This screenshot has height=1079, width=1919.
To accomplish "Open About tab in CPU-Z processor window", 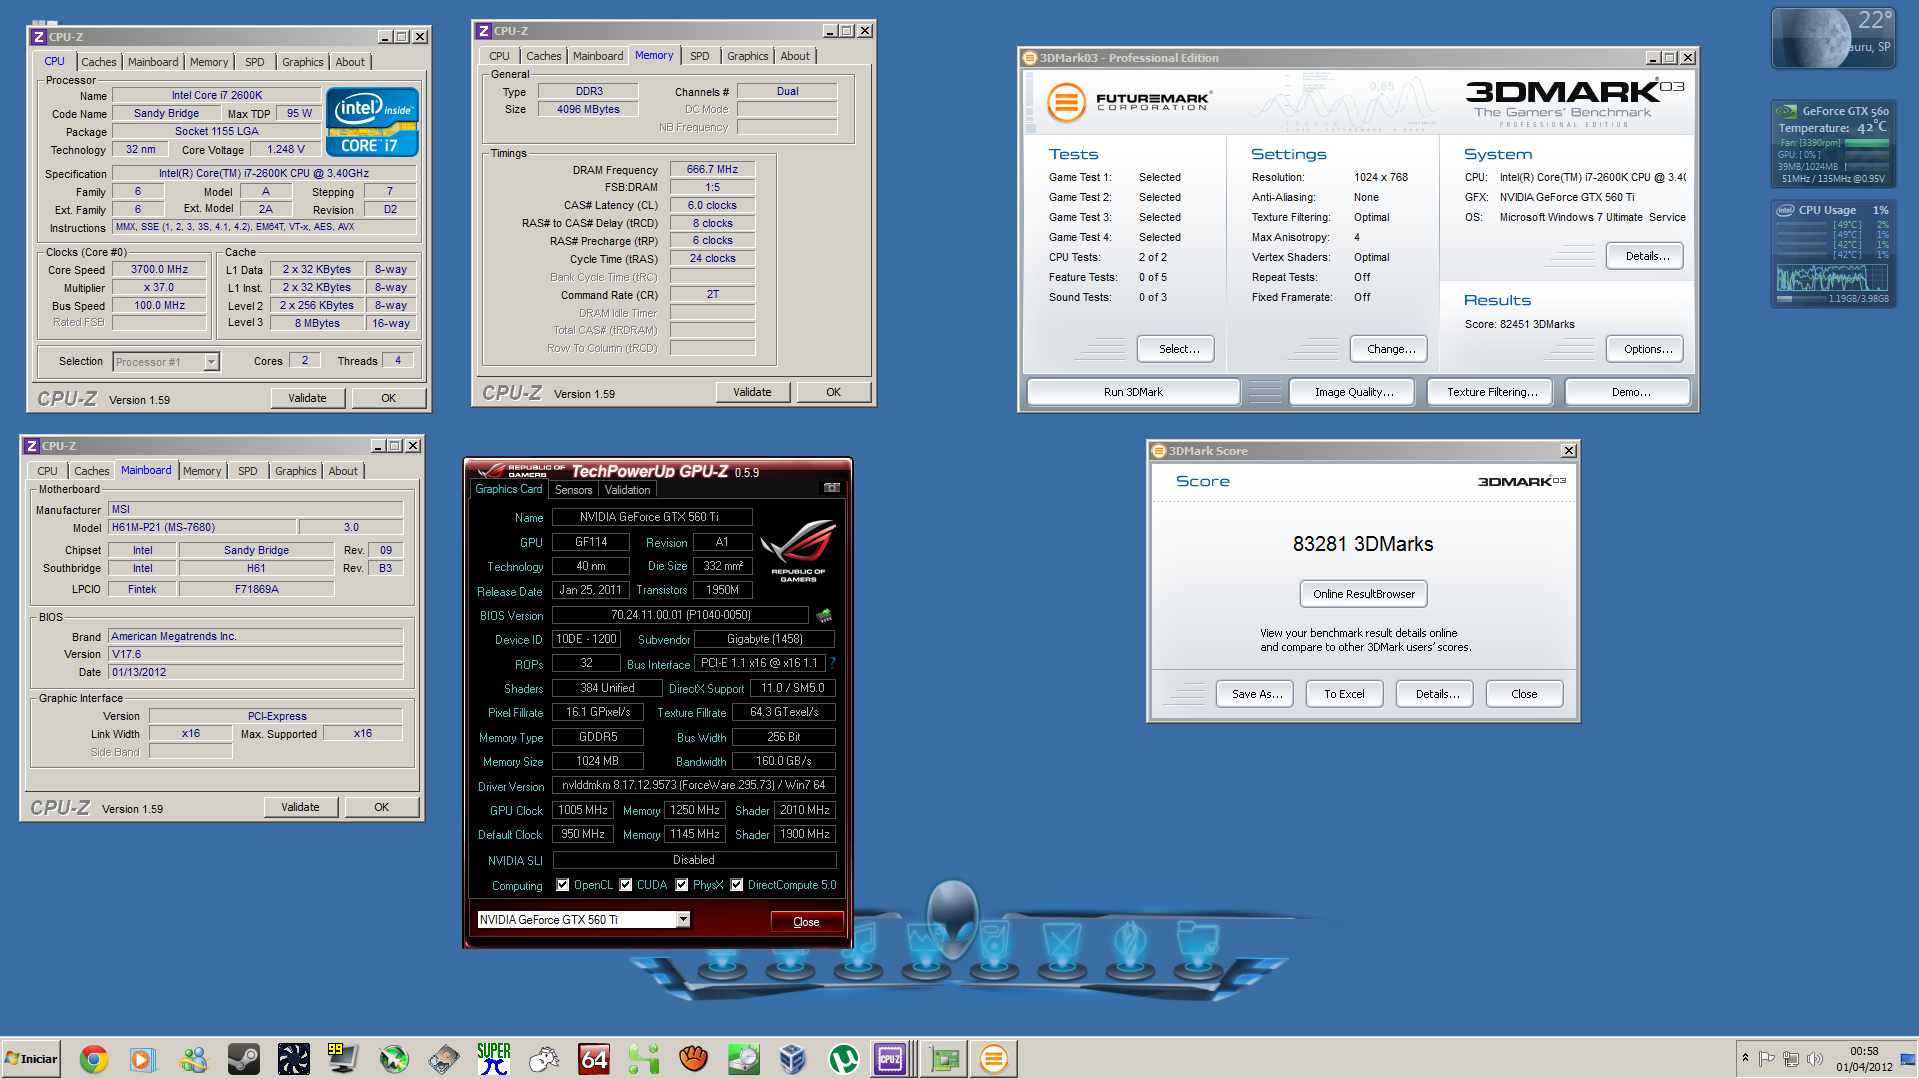I will [x=350, y=62].
